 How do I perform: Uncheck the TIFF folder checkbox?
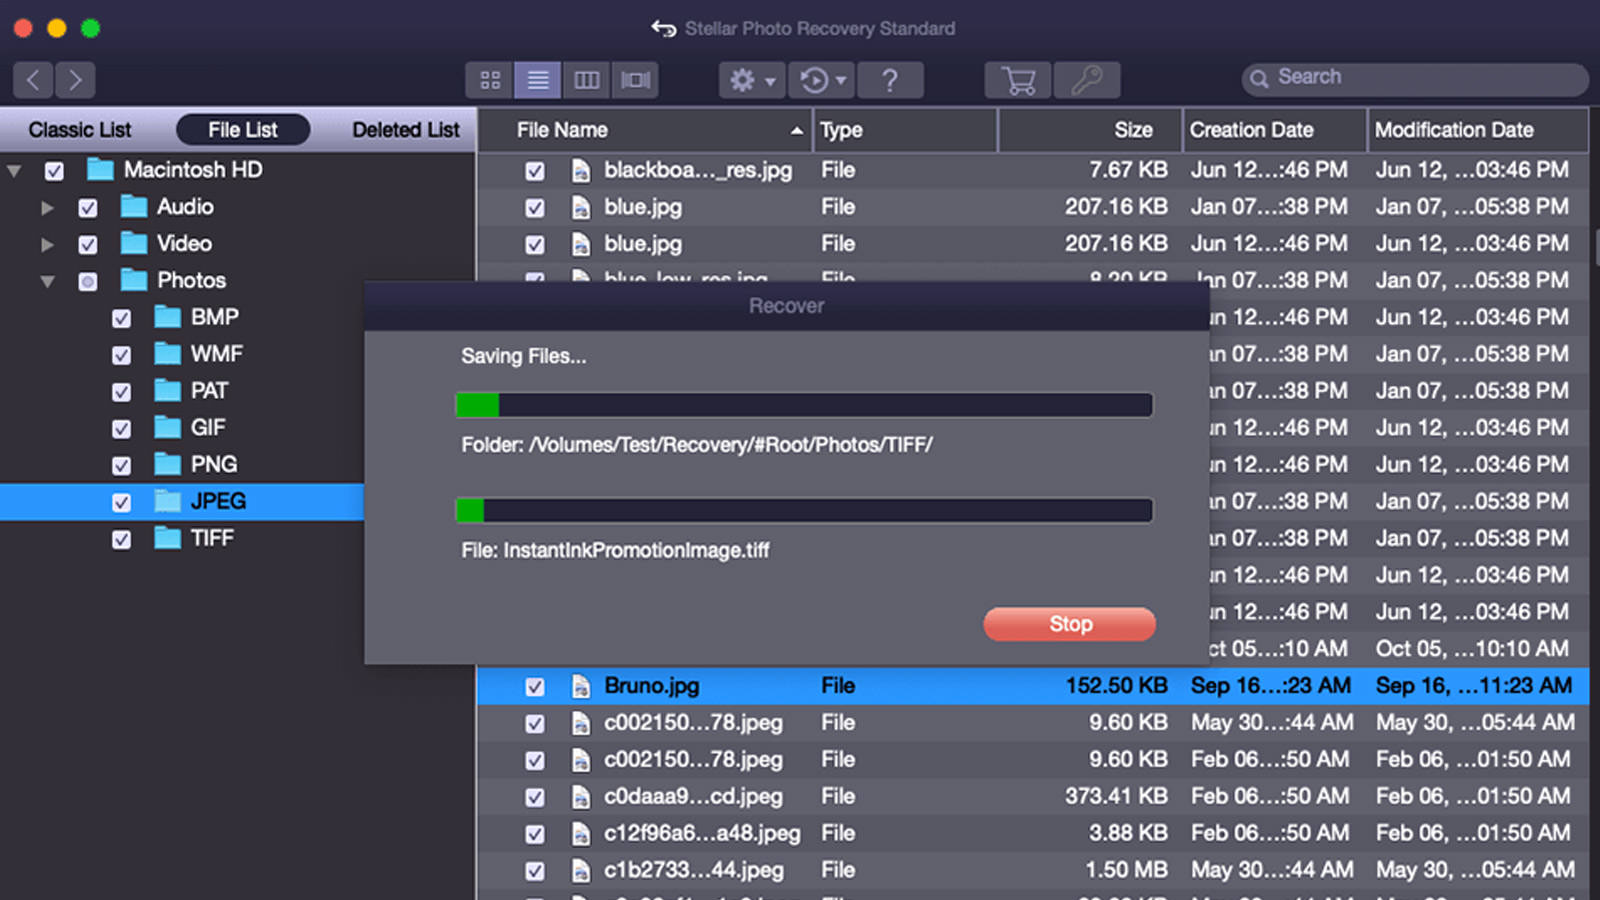point(122,540)
